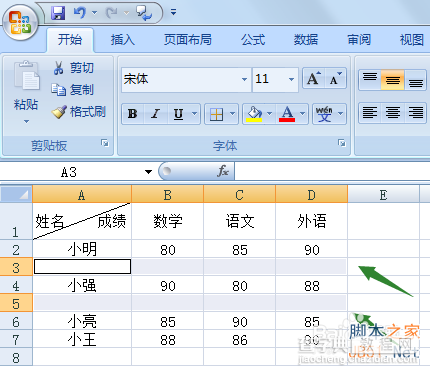Image resolution: width=430 pixels, height=366 pixels.
Task: Open the Name Box dropdown arrow
Action: (x=148, y=172)
